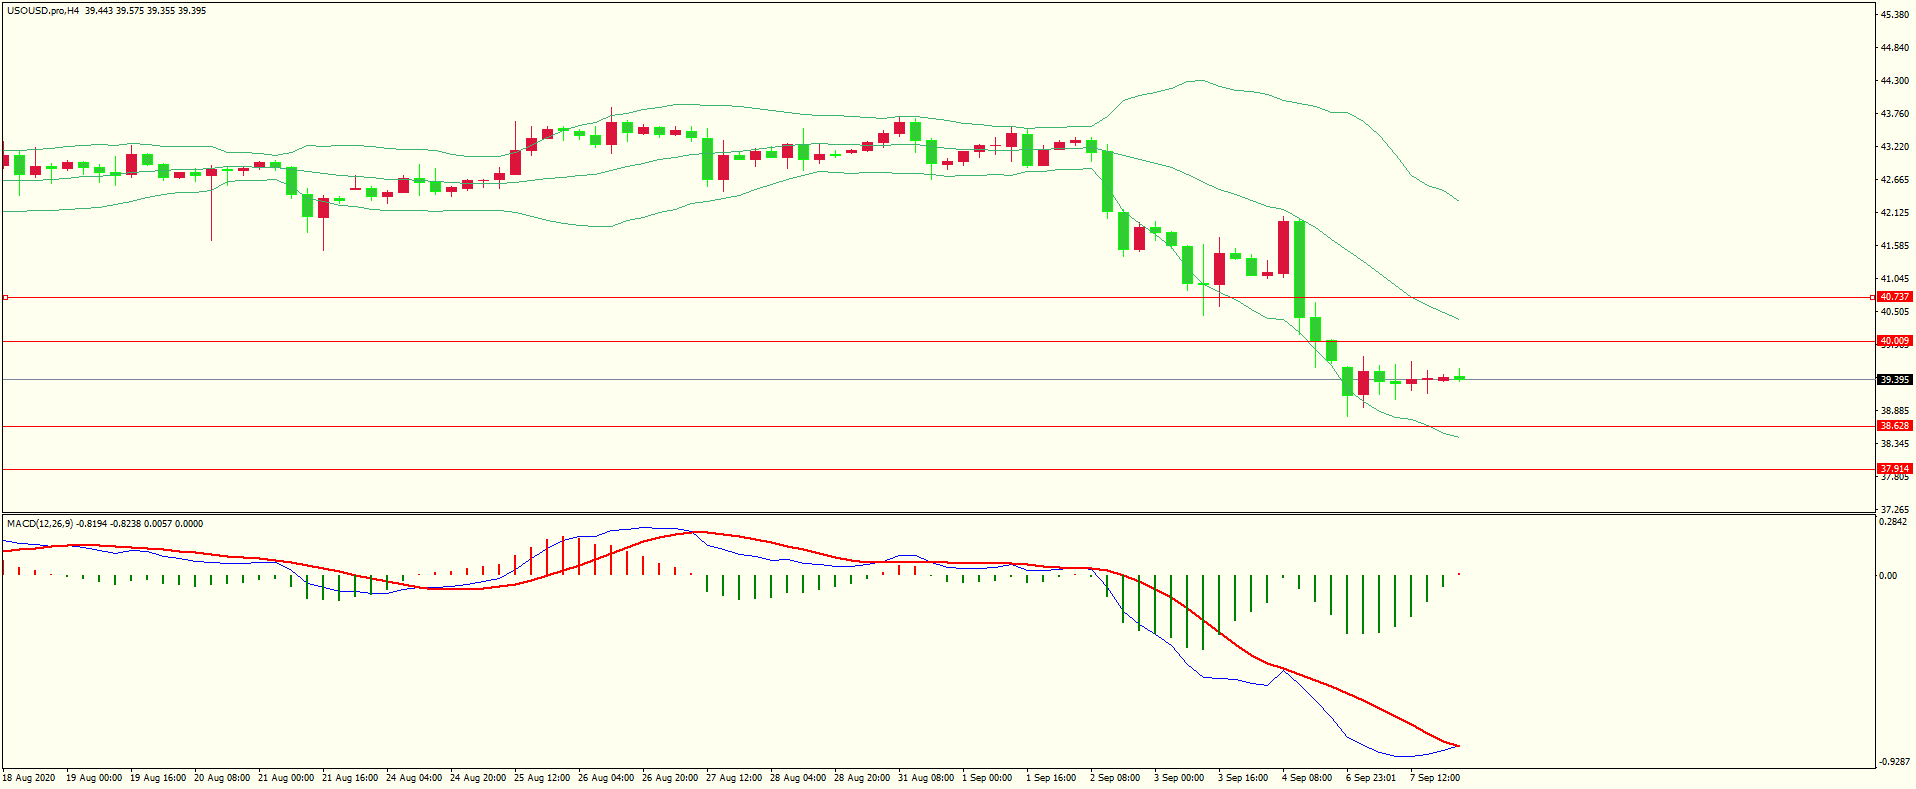Click the 21 Aug 00:00 time label
Screen dimensions: 1916x789
tap(286, 778)
